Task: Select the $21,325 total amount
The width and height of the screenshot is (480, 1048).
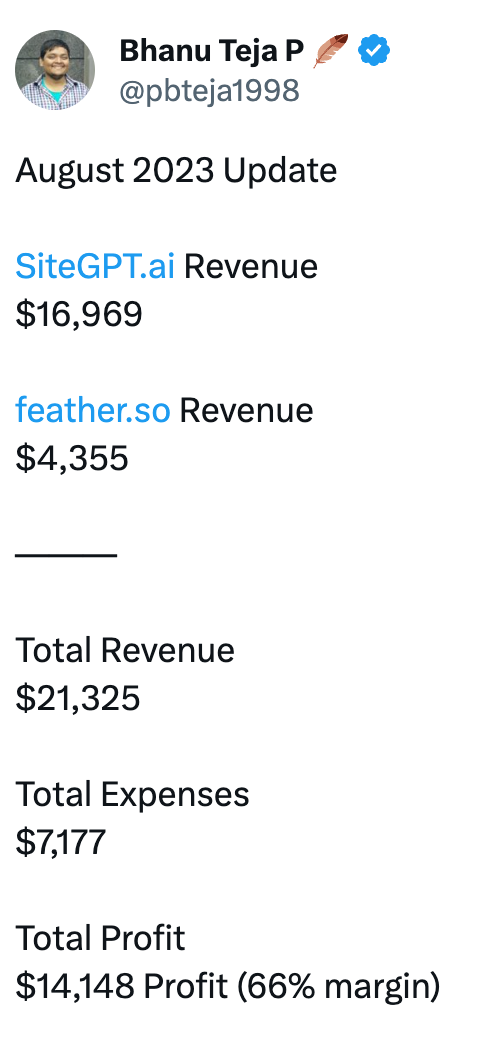Action: coord(78,698)
